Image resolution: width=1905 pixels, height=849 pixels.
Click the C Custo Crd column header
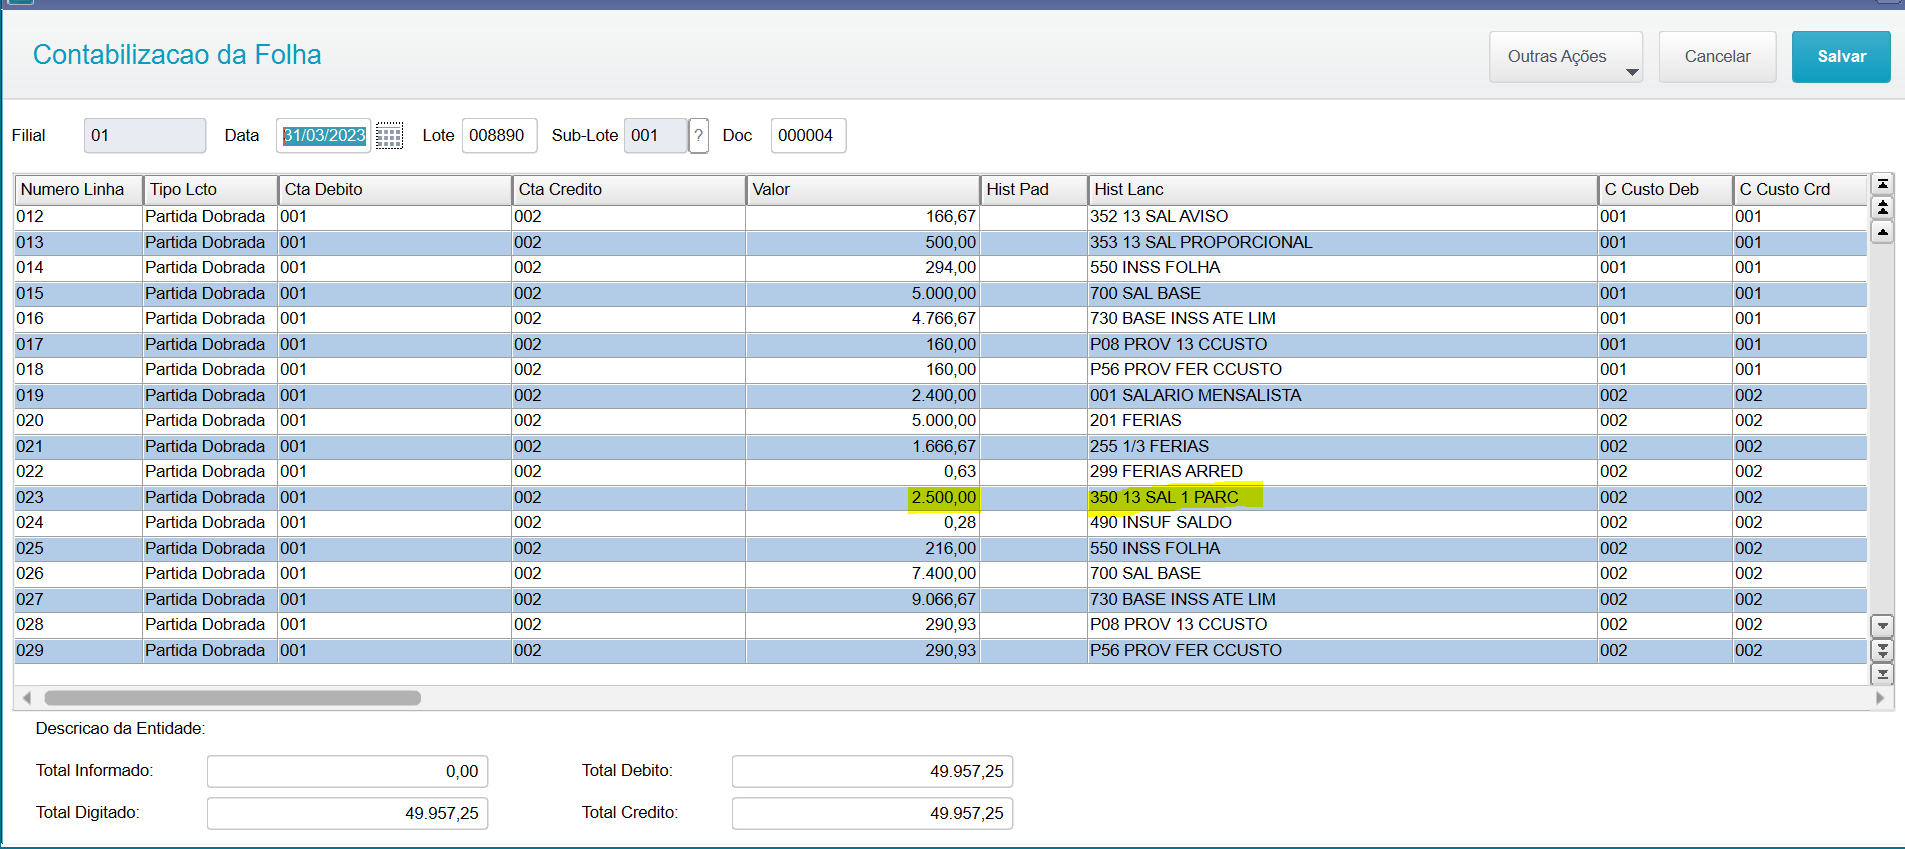pos(1800,190)
